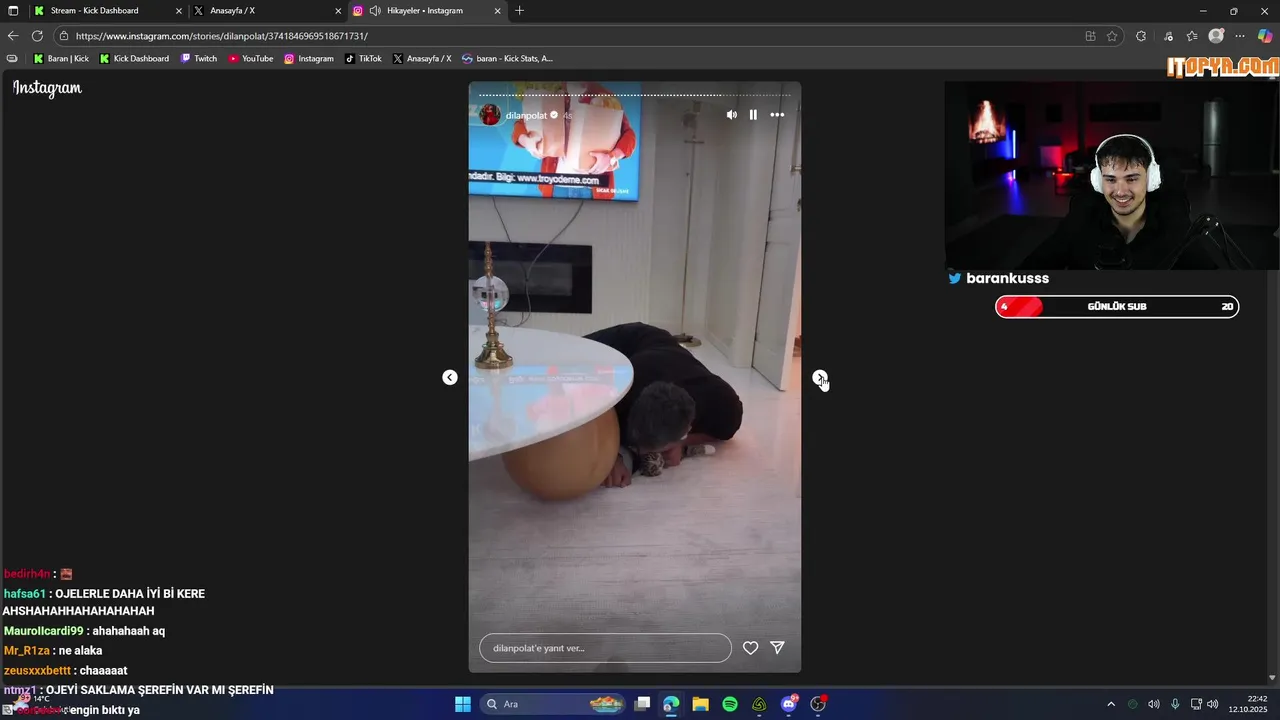Reload the current page

click(38, 36)
